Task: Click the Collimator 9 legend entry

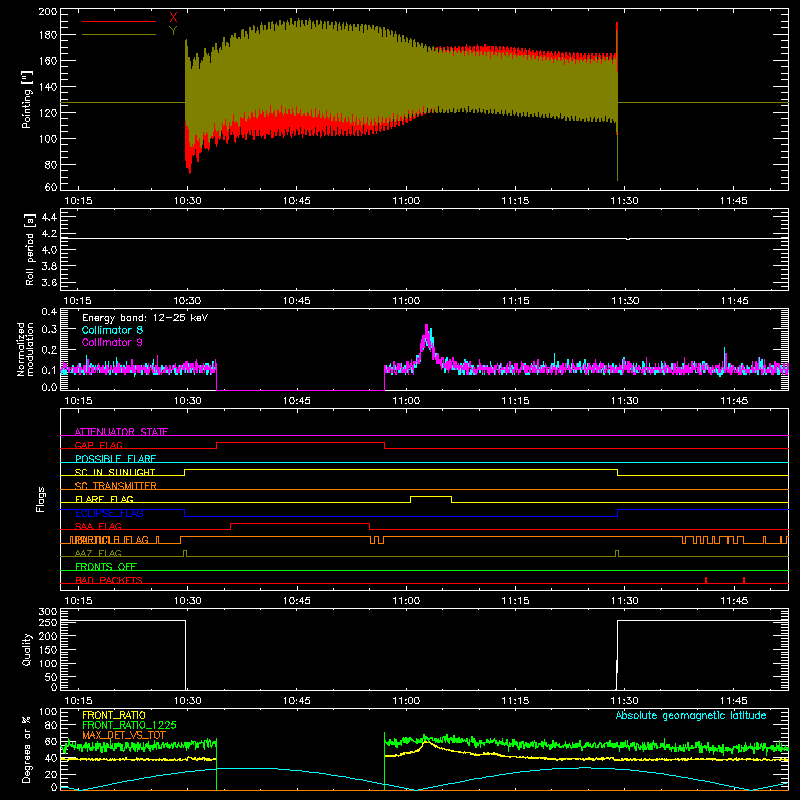Action: pyautogui.click(x=112, y=342)
